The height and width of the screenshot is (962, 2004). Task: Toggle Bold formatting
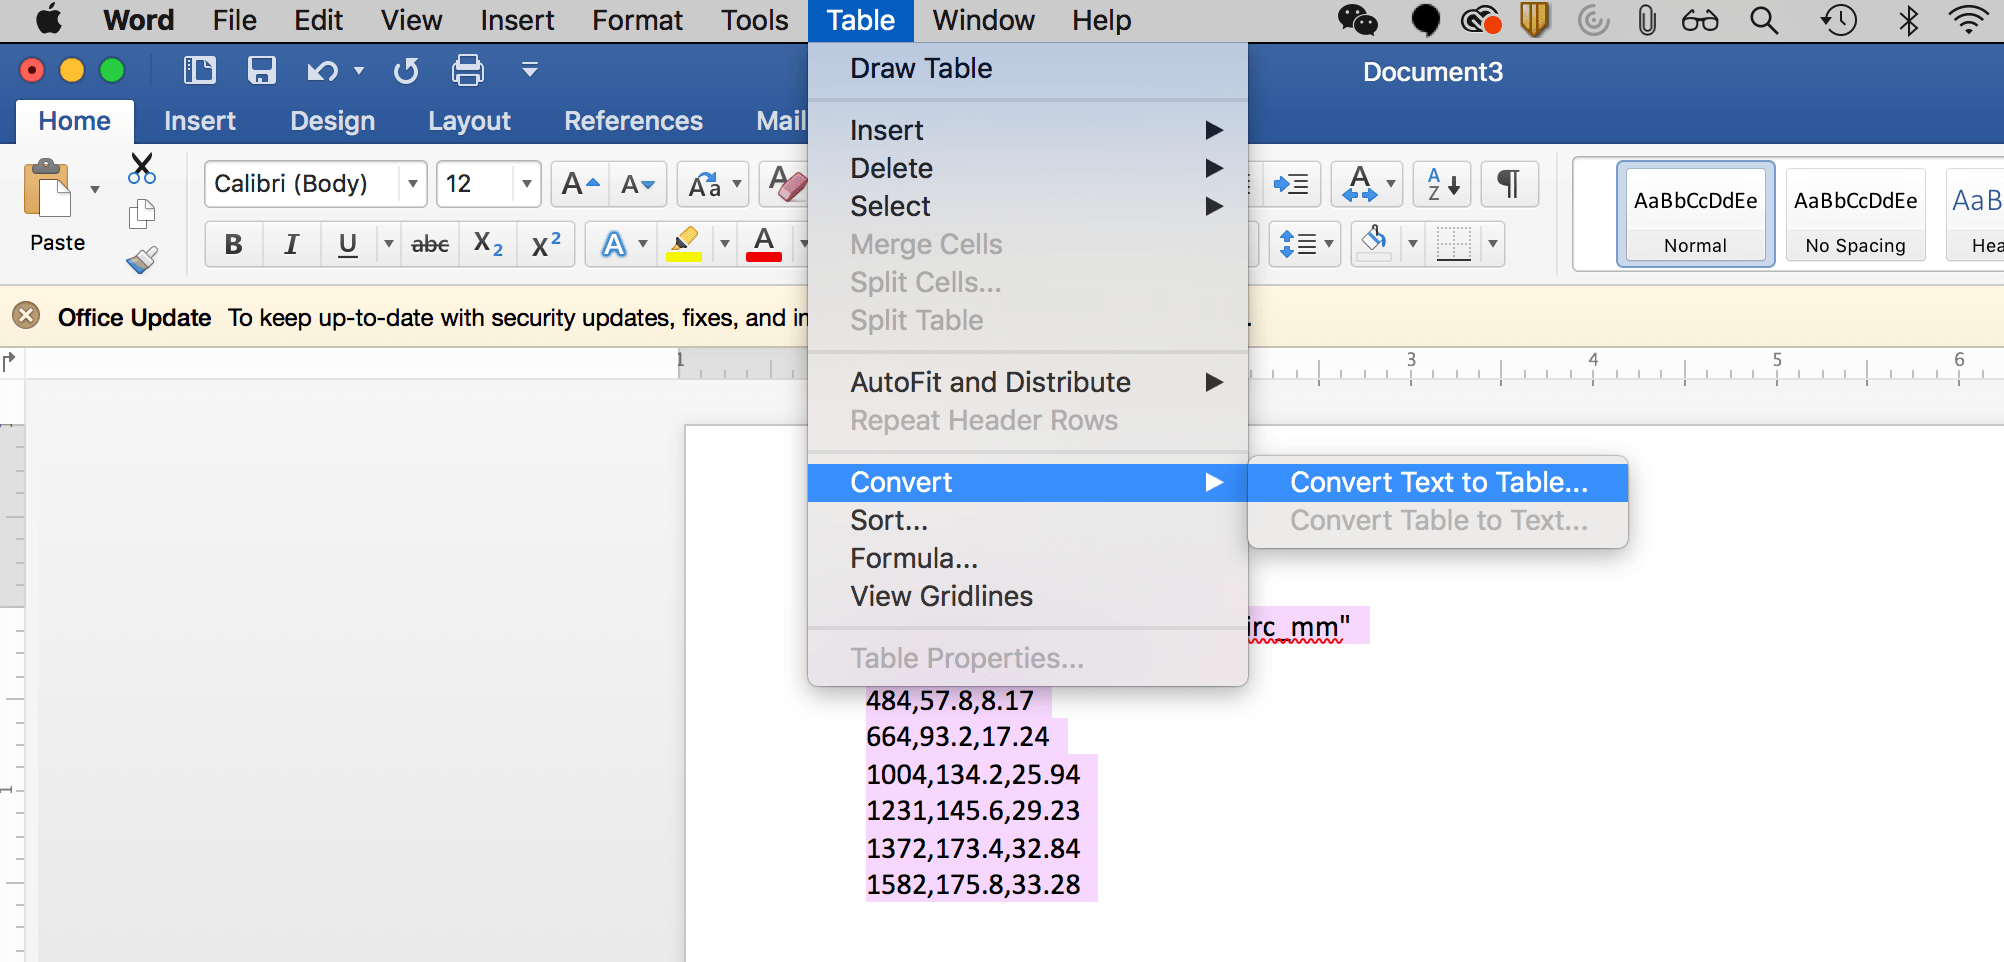[232, 244]
